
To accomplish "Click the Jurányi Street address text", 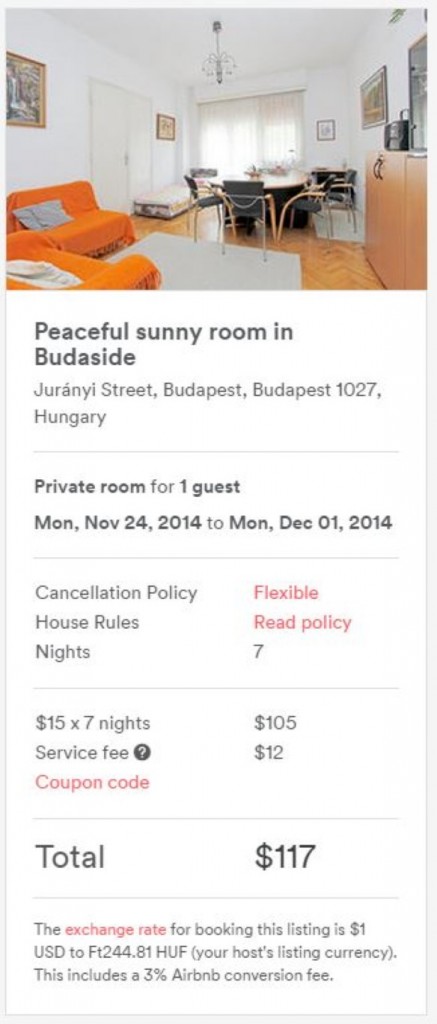I will coord(208,404).
